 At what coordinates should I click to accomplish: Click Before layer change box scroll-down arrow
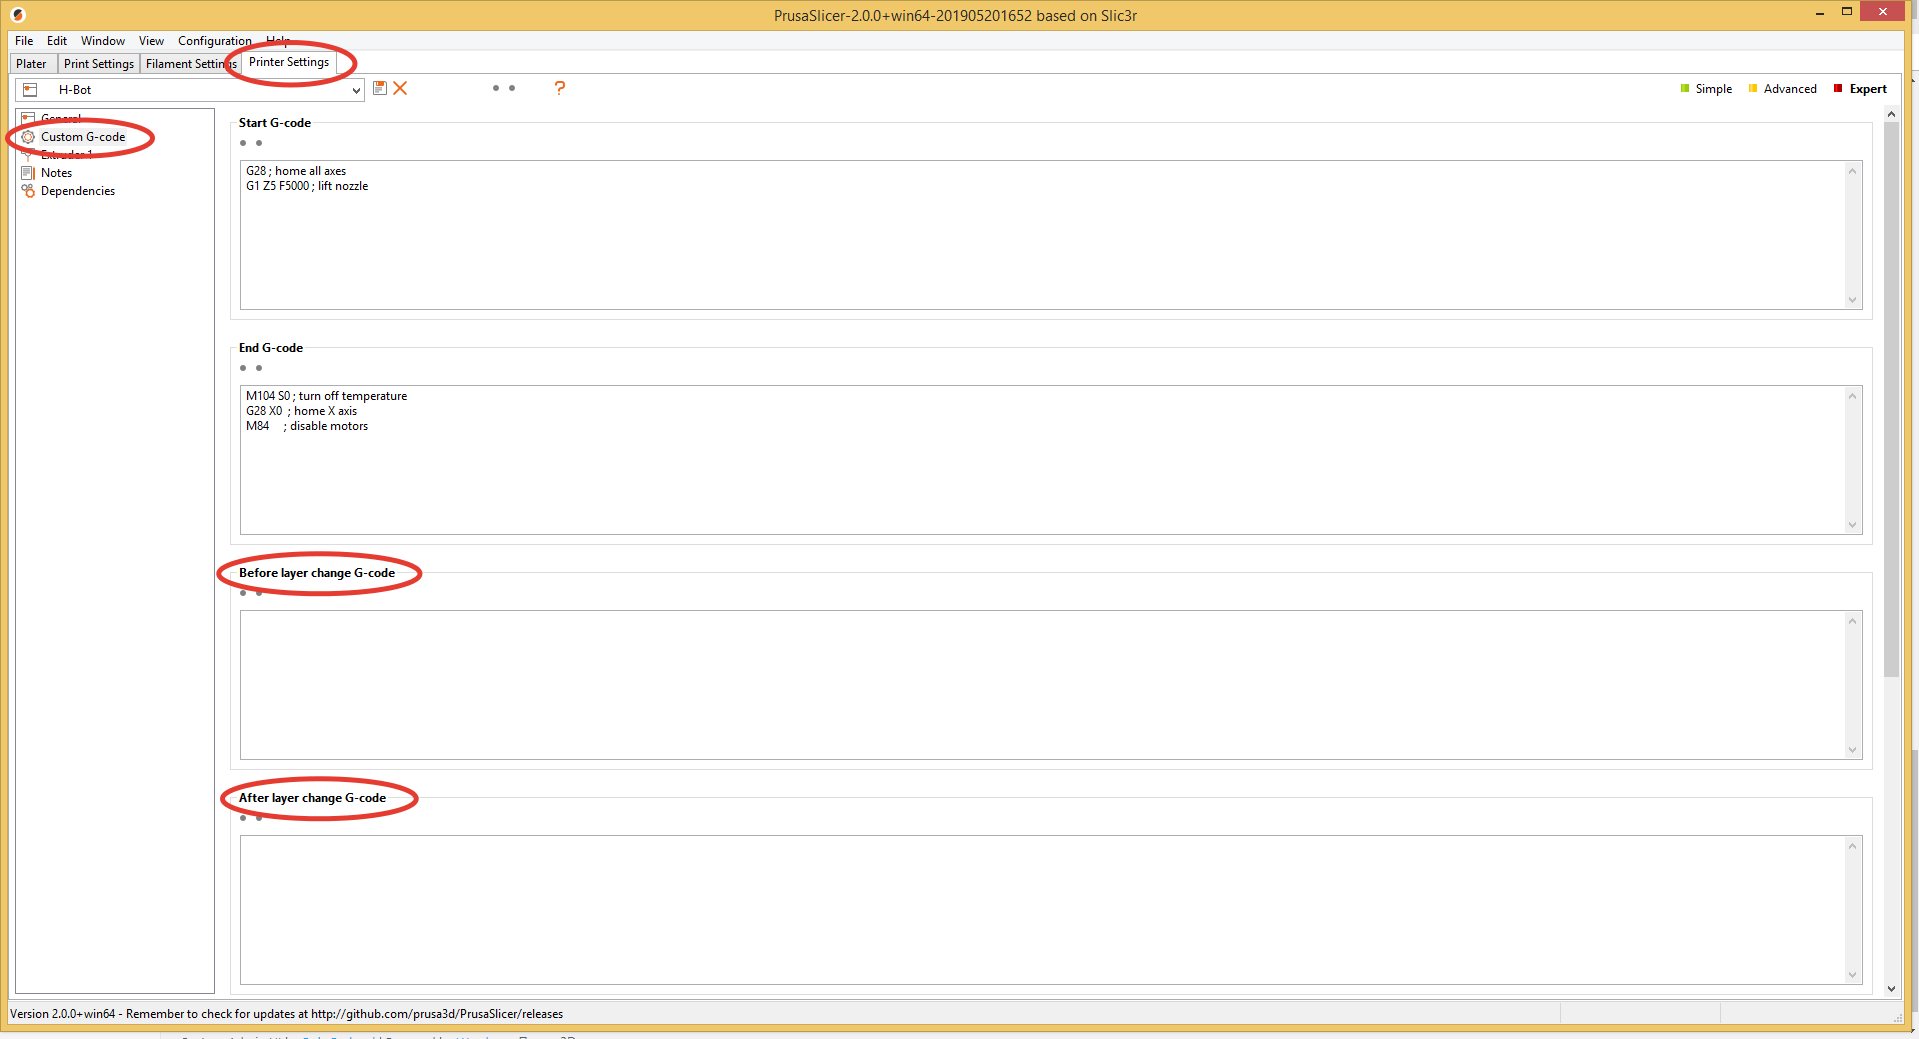pos(1852,750)
